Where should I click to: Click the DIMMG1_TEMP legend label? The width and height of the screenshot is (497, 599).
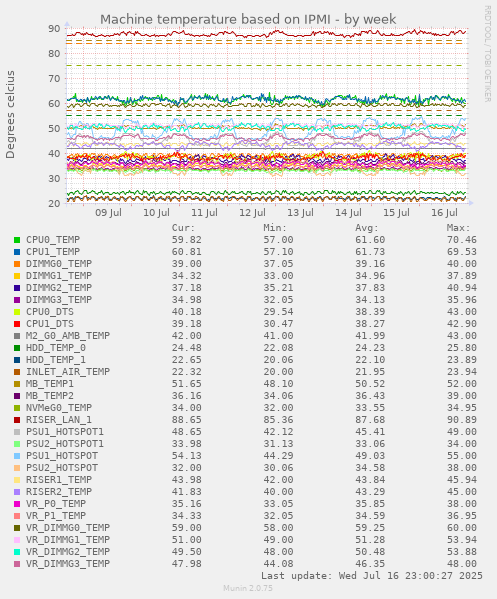[x=59, y=276]
